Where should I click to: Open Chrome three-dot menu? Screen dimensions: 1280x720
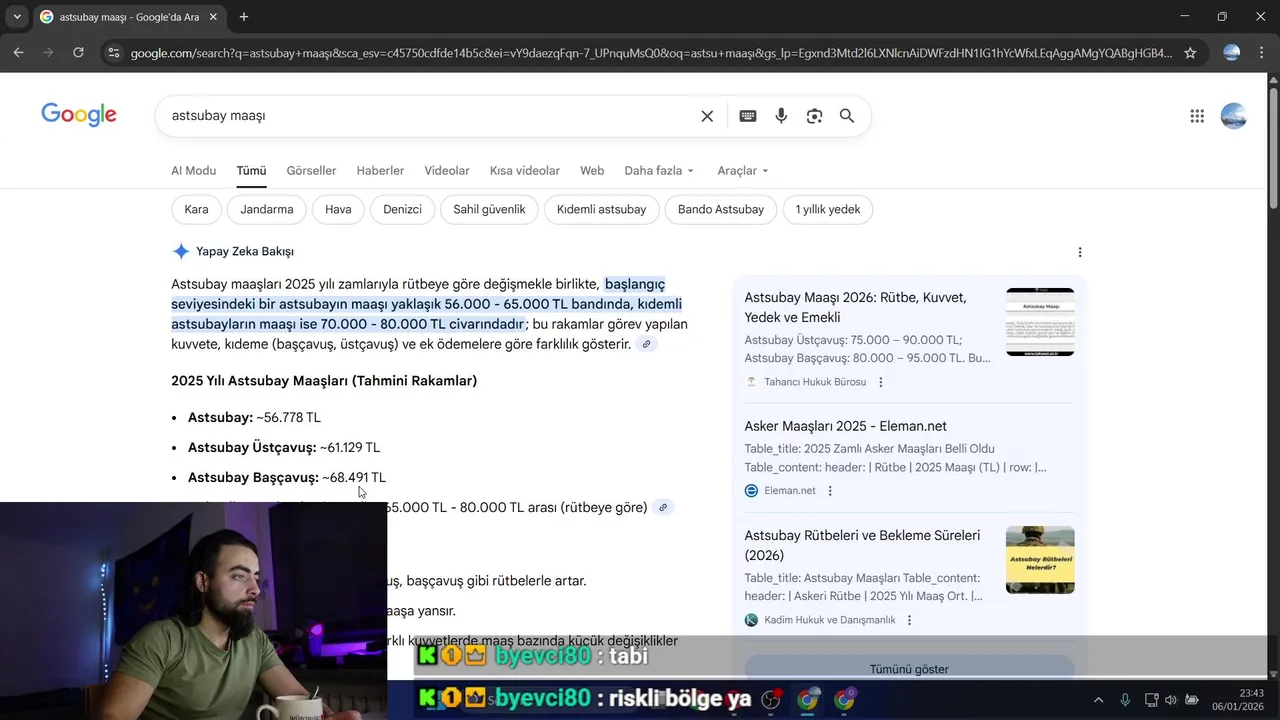[1262, 53]
